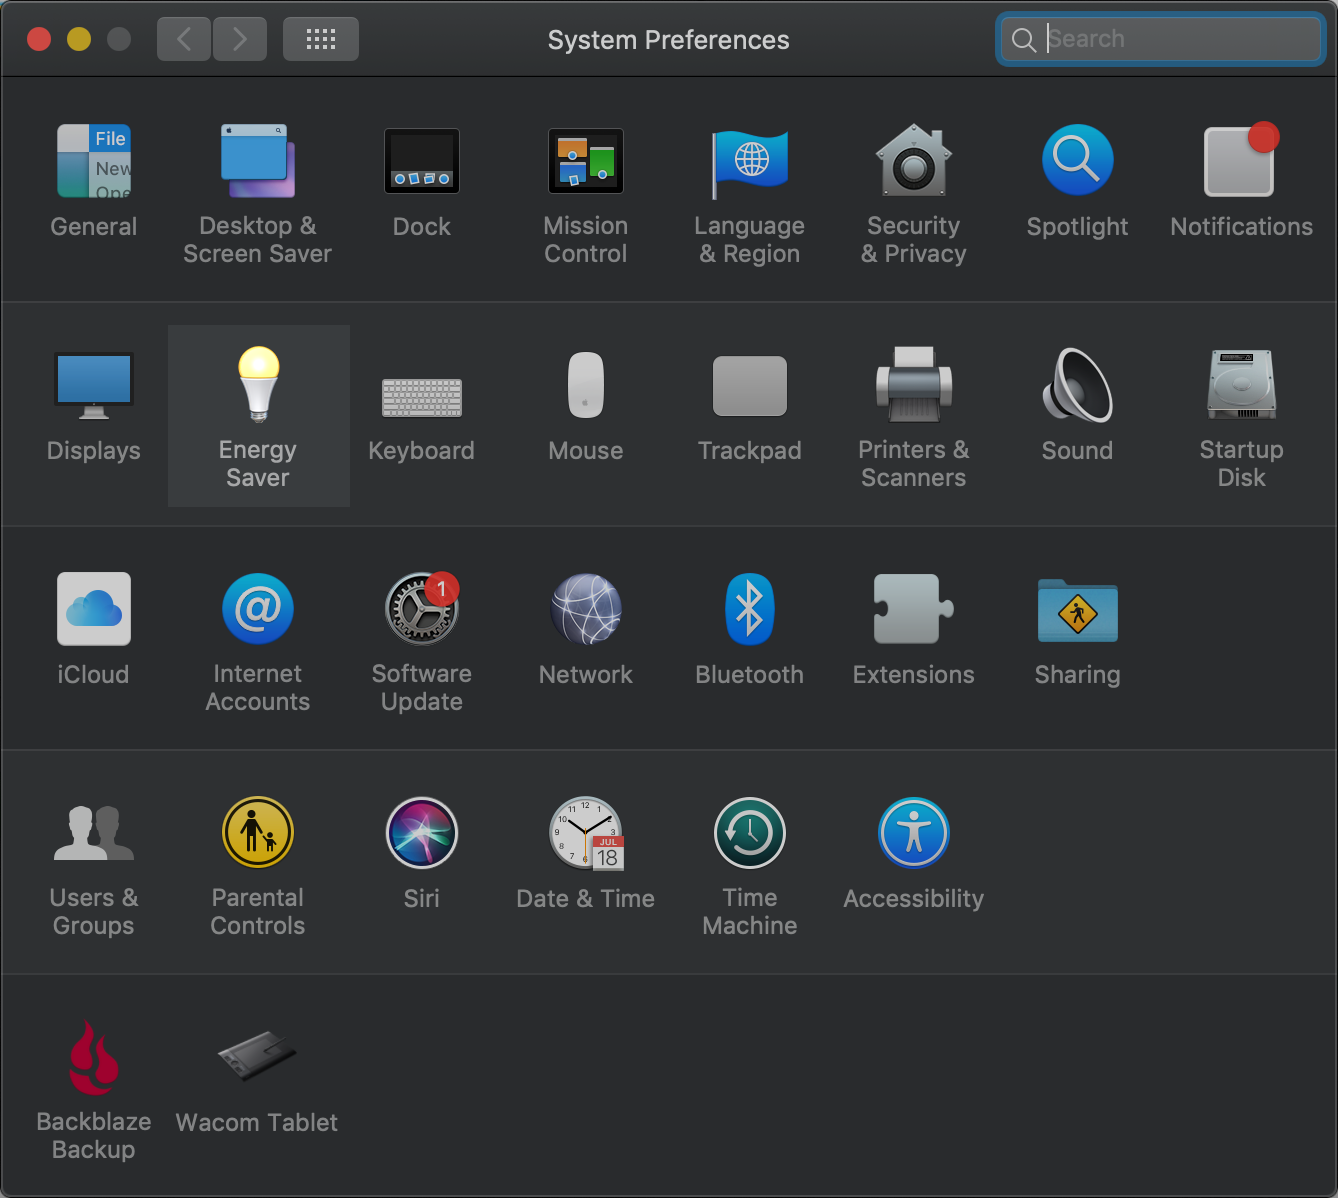Viewport: 1338px width, 1198px height.
Task: Click the back navigation arrow
Action: 184,39
